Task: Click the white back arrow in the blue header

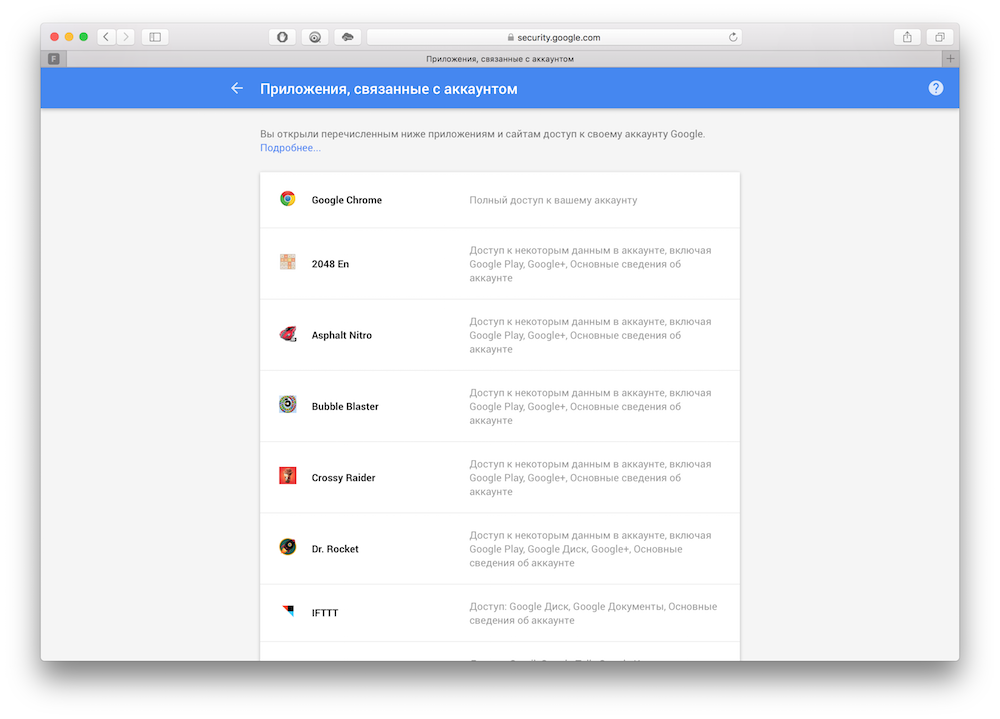Action: tap(237, 88)
